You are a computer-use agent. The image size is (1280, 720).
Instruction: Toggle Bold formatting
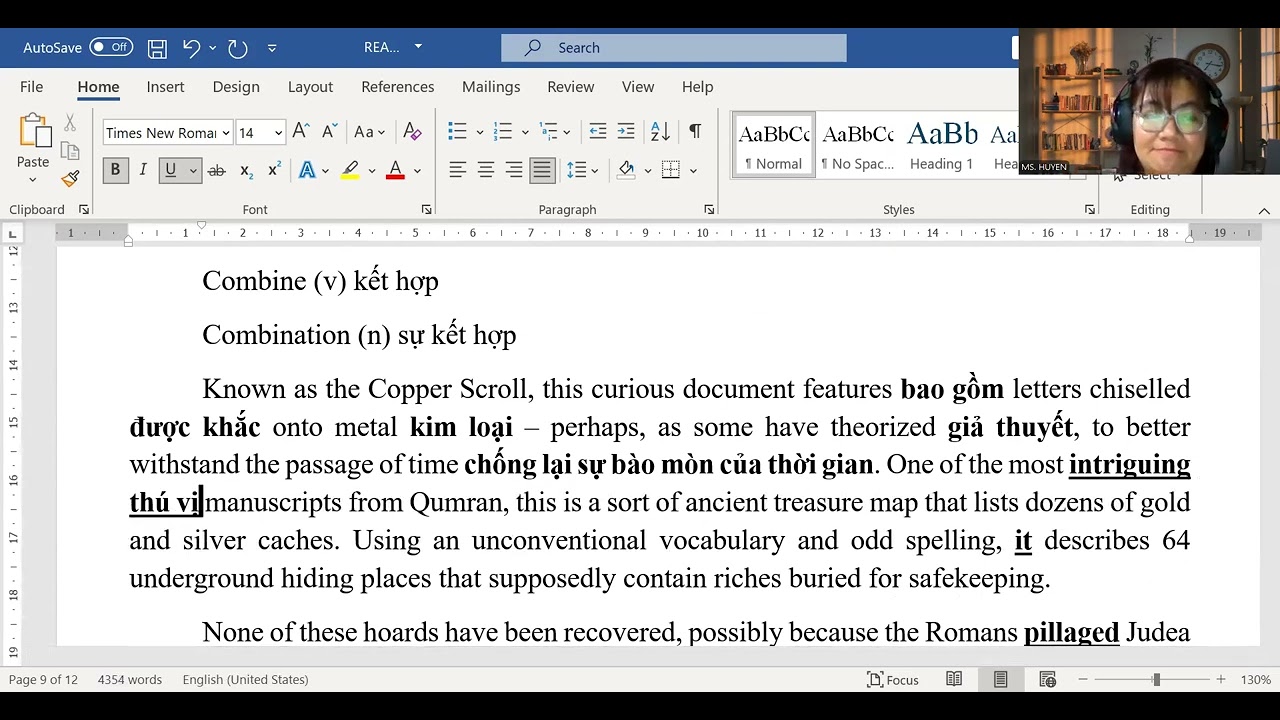(115, 171)
